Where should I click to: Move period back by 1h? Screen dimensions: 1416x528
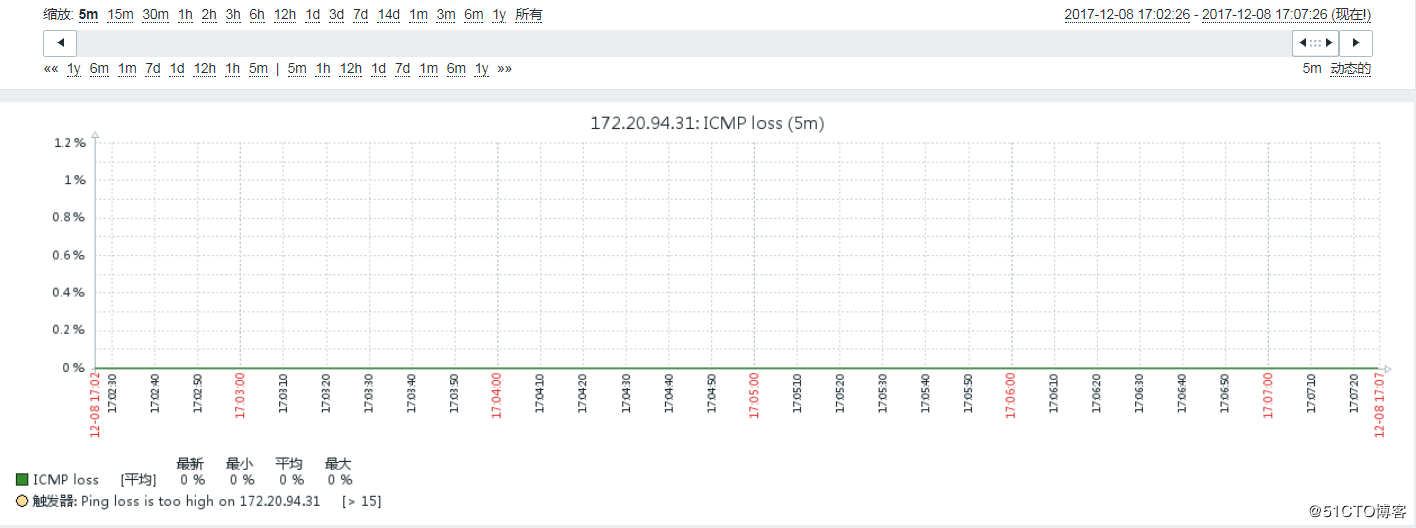pos(233,69)
